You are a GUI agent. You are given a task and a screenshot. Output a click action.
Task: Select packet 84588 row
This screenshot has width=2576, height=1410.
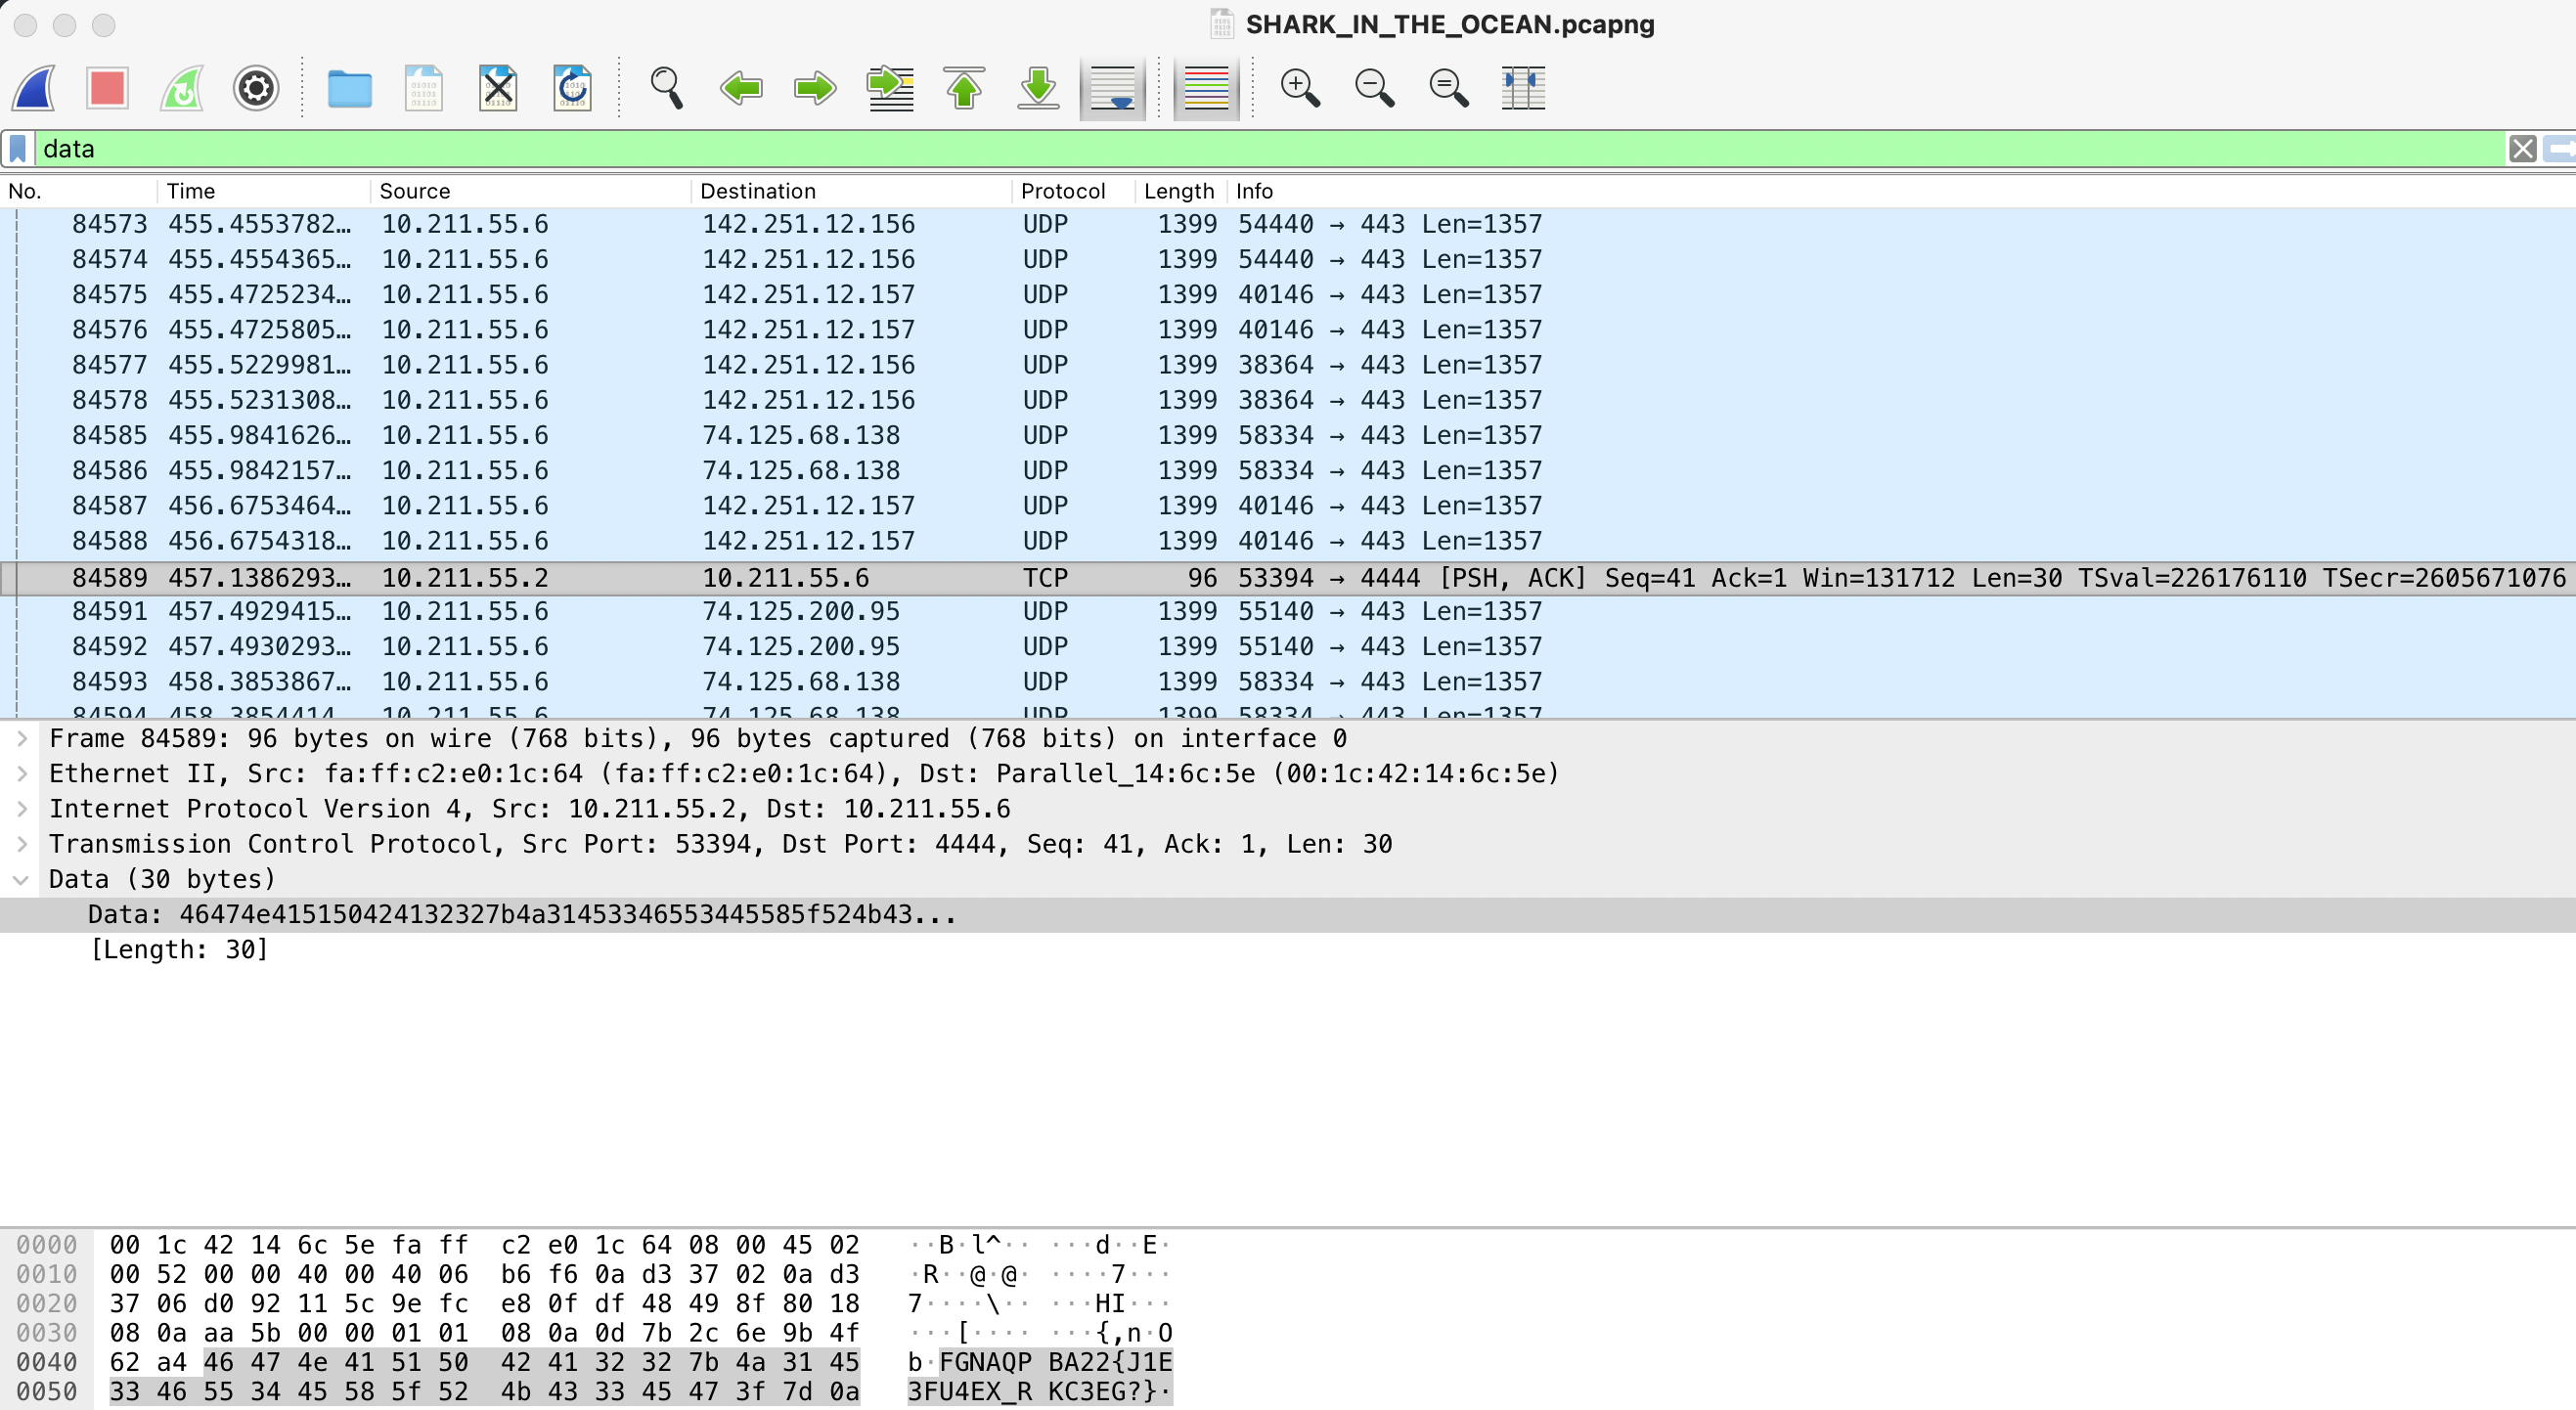[1288, 541]
